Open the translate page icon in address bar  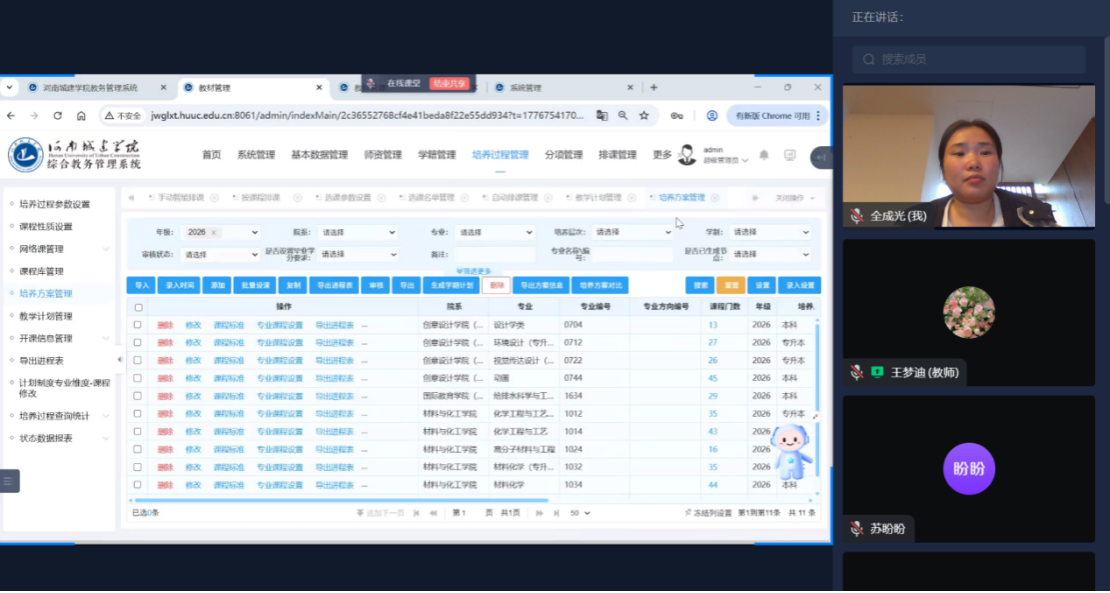click(602, 116)
